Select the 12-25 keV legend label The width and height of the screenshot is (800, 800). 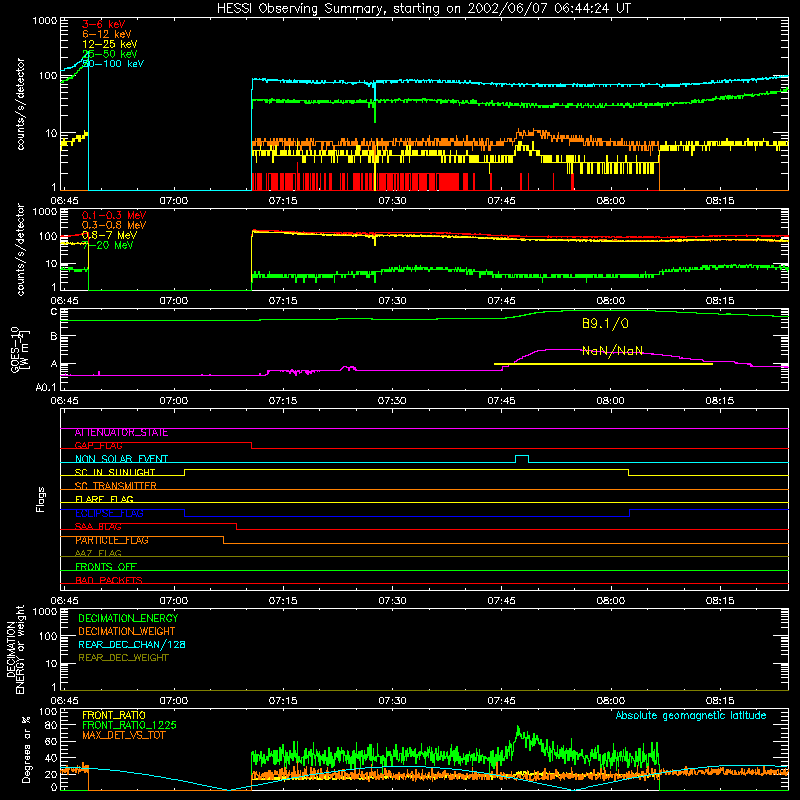coord(110,44)
